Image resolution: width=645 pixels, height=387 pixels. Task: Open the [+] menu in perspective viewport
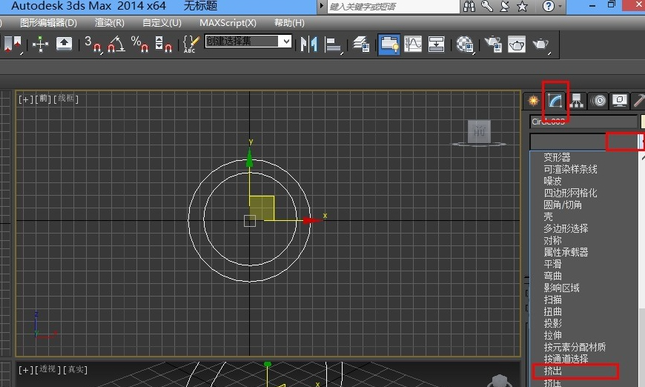click(26, 370)
